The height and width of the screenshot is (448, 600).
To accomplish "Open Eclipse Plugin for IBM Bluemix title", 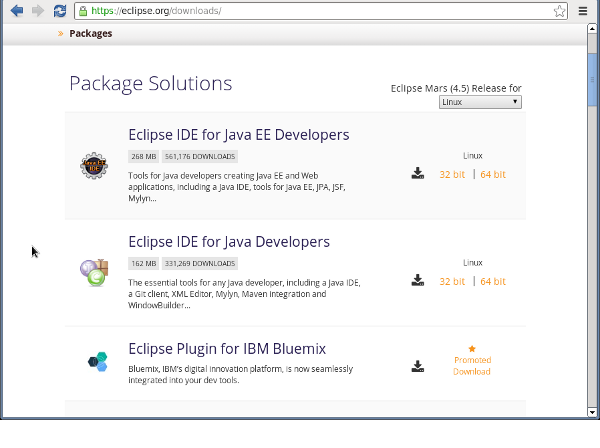I will coord(227,349).
